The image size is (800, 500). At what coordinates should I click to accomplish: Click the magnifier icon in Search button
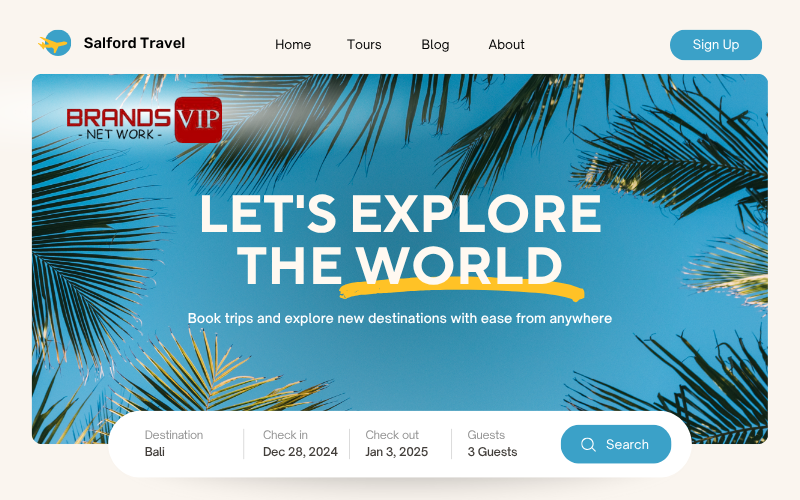[x=588, y=444]
